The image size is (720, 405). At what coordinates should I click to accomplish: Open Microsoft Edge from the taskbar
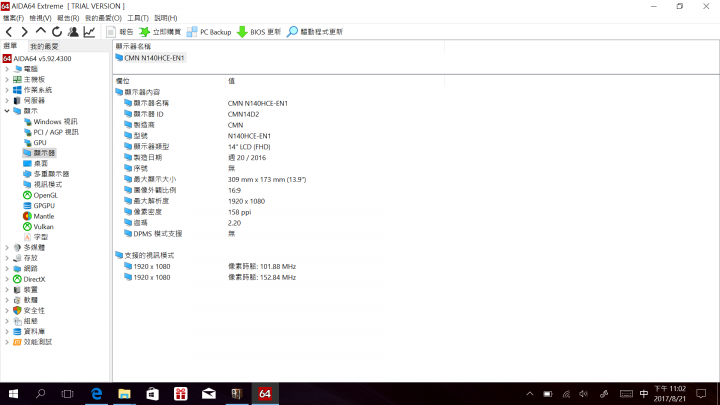point(96,394)
